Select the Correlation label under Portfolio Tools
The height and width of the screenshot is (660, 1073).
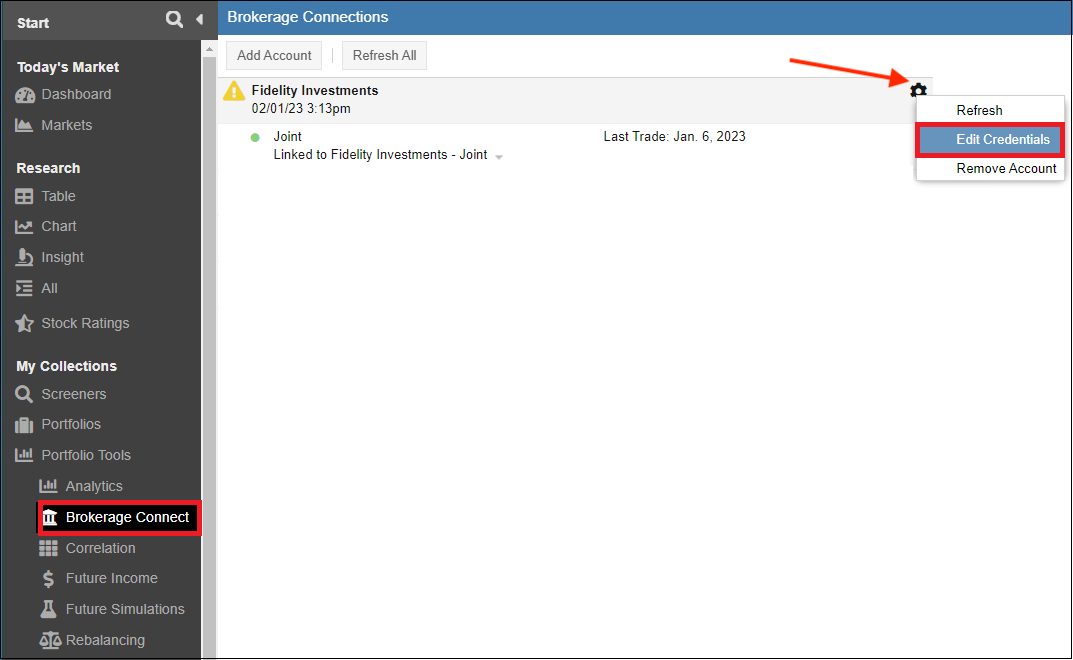pos(100,548)
